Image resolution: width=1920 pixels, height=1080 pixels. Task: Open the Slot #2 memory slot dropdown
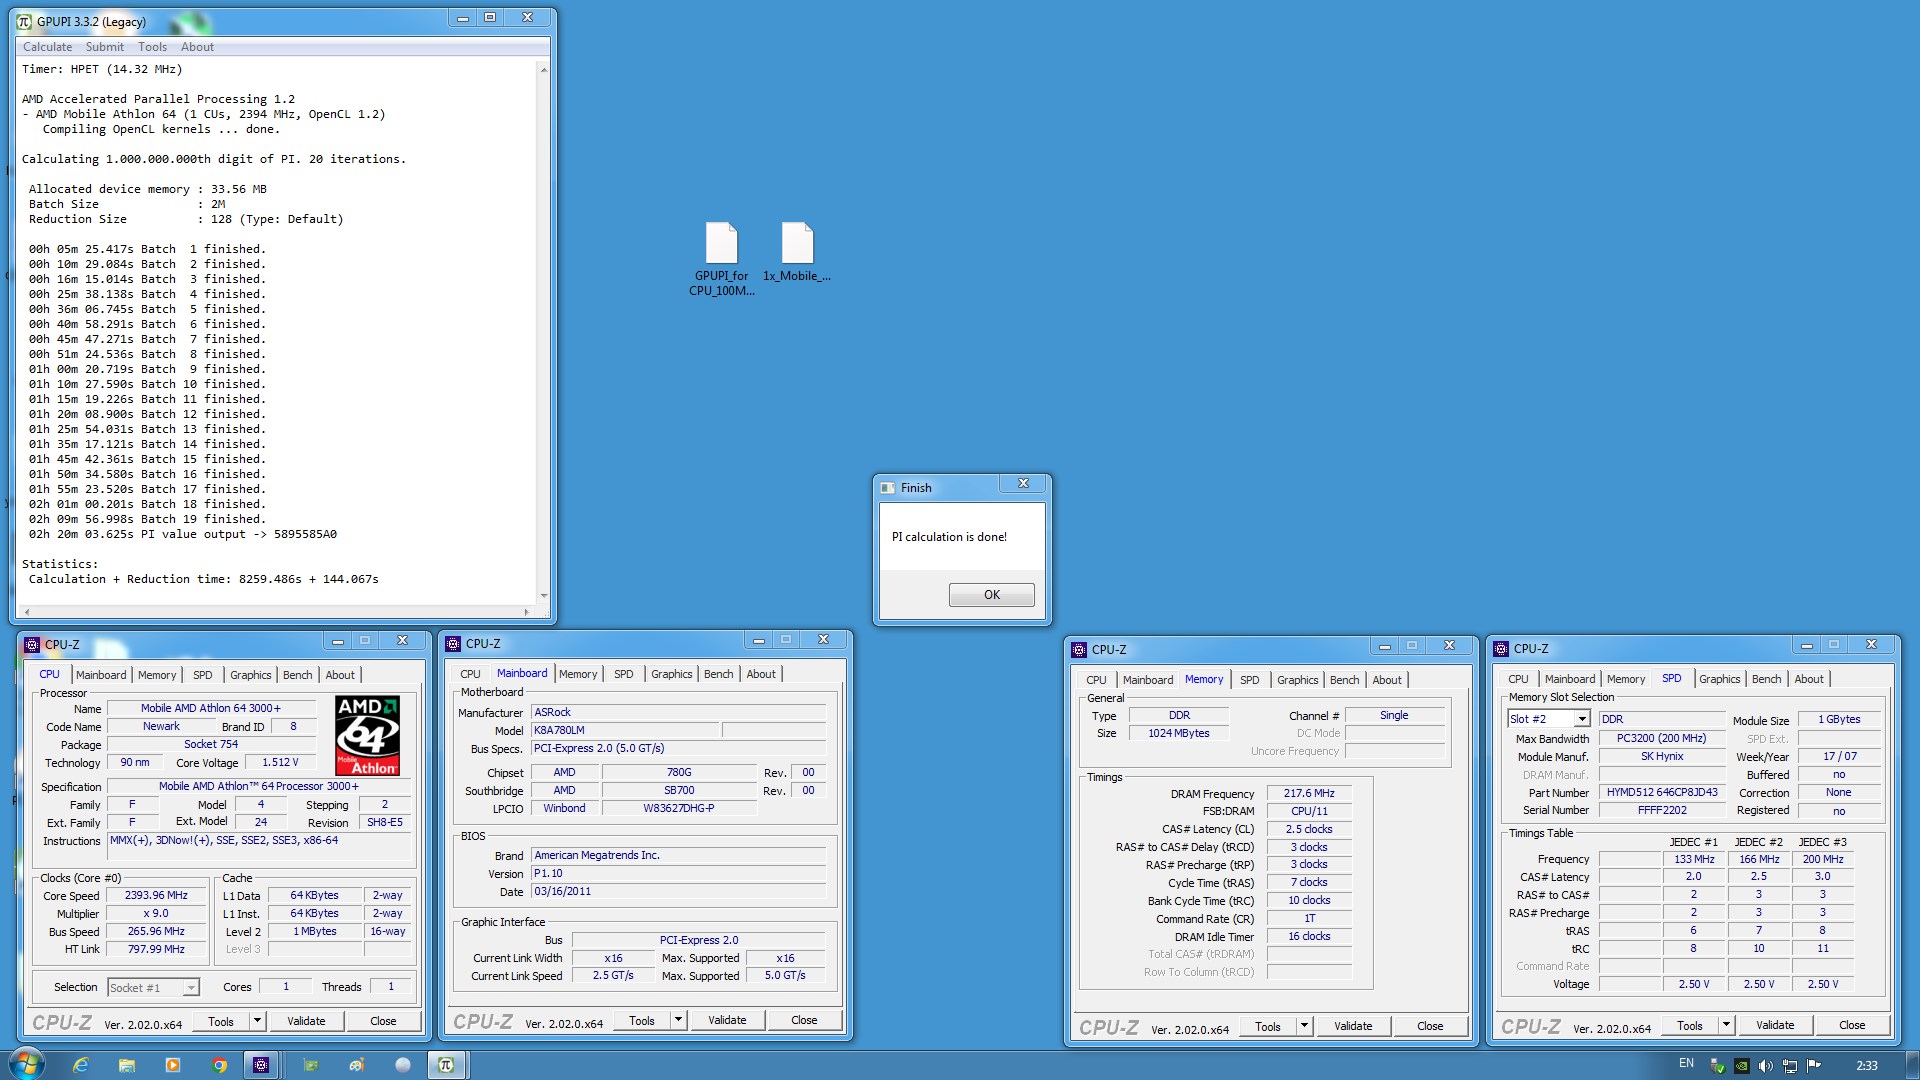1582,719
